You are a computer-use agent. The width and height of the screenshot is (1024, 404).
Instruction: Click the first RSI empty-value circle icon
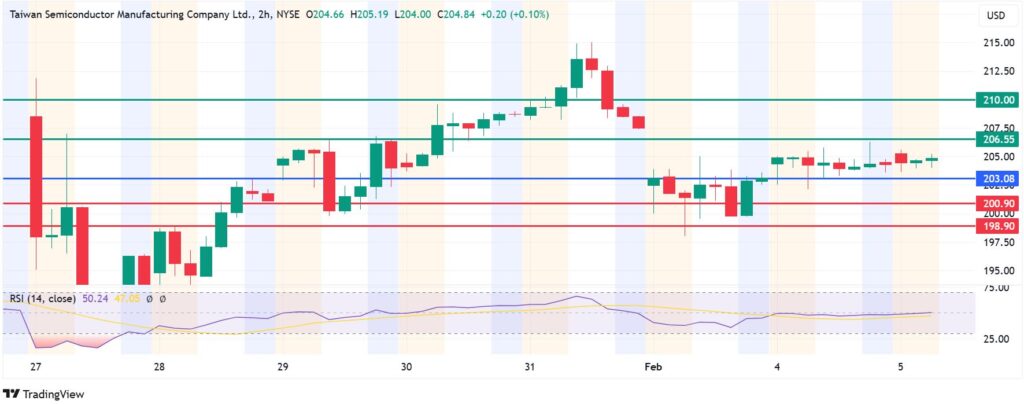(x=149, y=298)
